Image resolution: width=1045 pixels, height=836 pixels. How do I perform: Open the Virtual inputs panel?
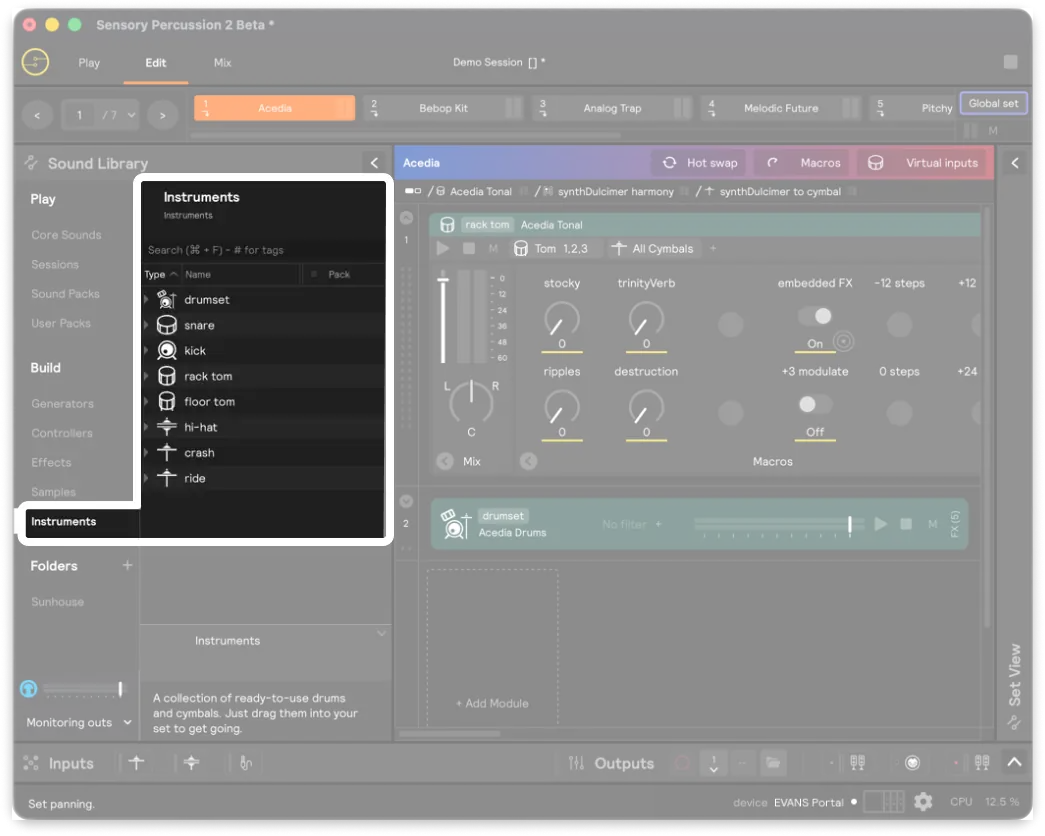[x=921, y=162]
